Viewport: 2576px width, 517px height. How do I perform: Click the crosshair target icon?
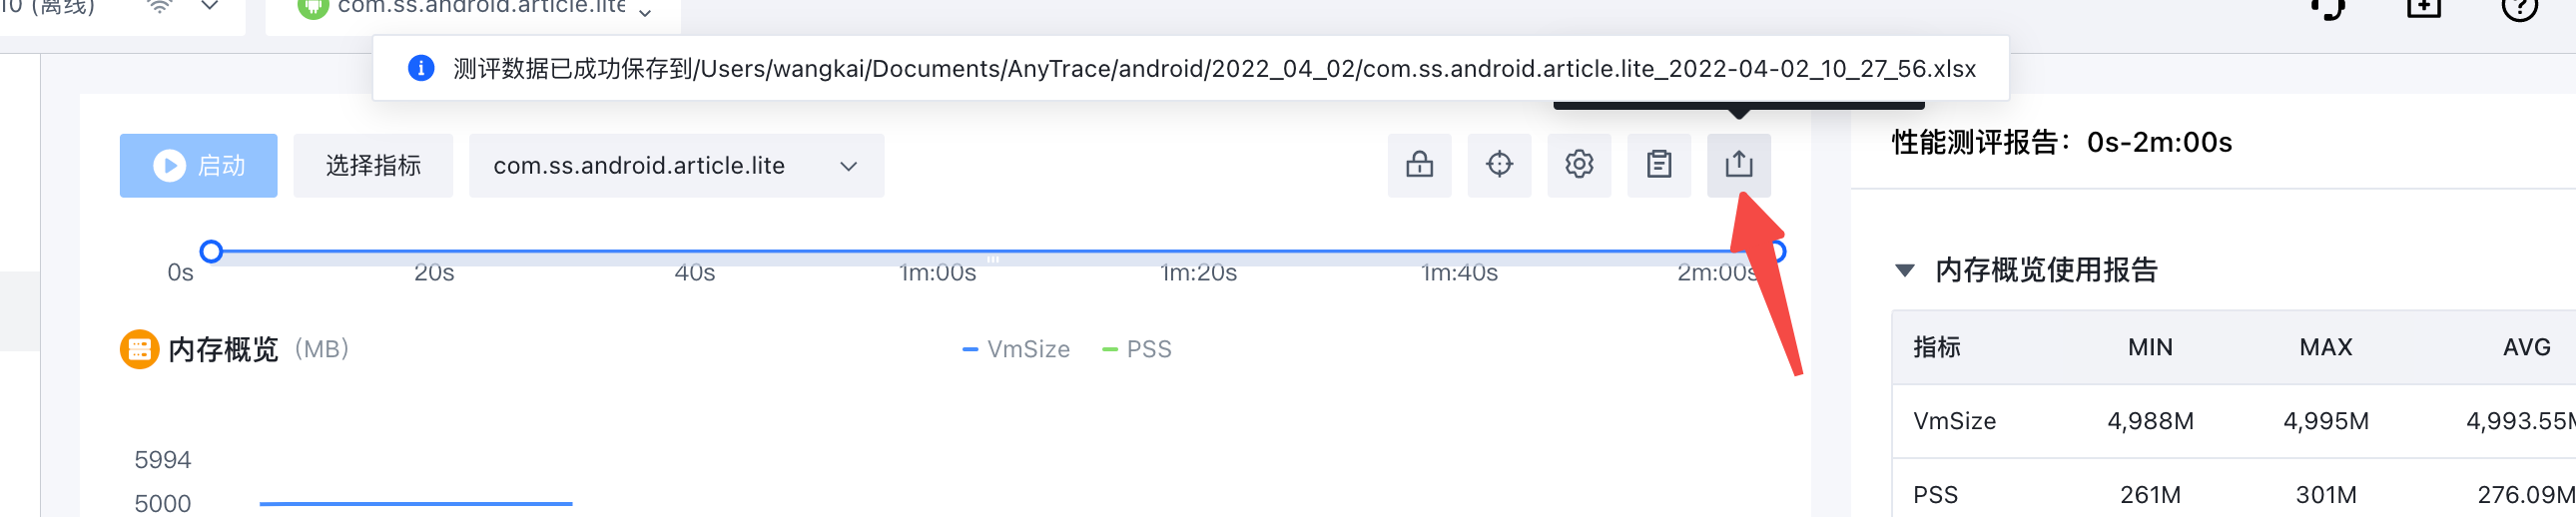pos(1499,165)
